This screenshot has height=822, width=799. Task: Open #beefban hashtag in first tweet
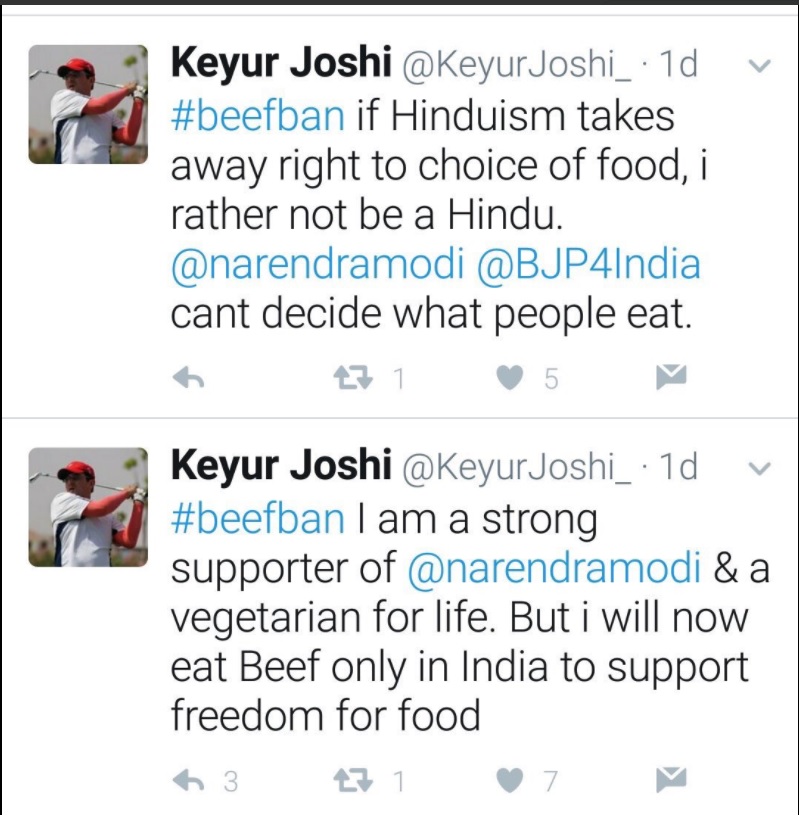pos(258,117)
